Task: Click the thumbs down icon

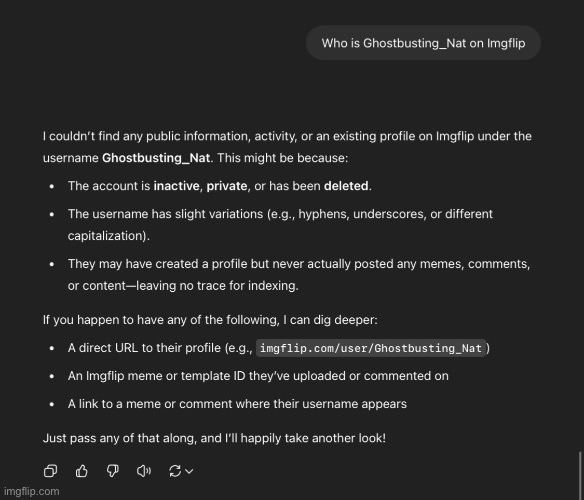Action: click(x=112, y=471)
